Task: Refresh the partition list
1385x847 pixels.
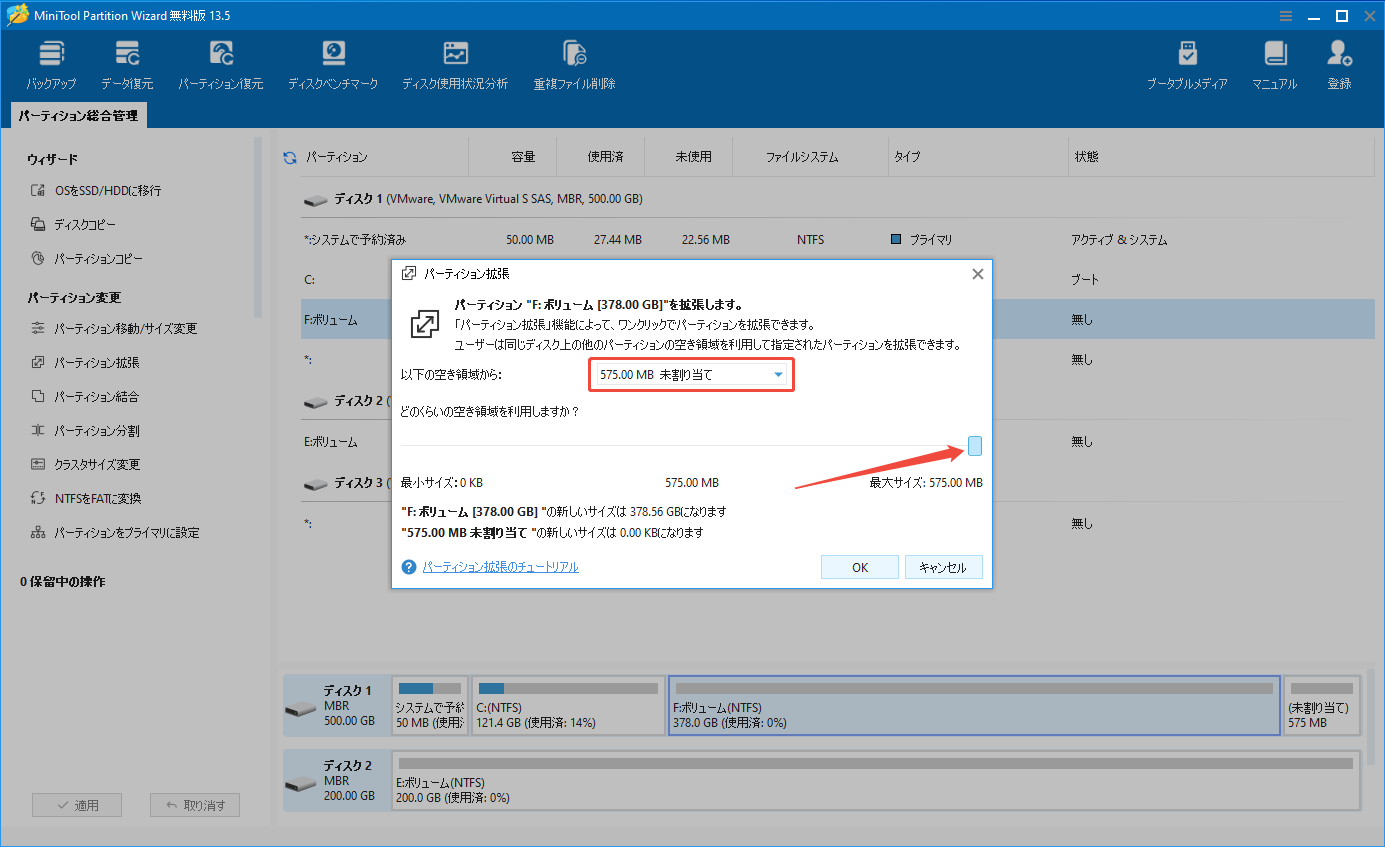Action: [288, 156]
